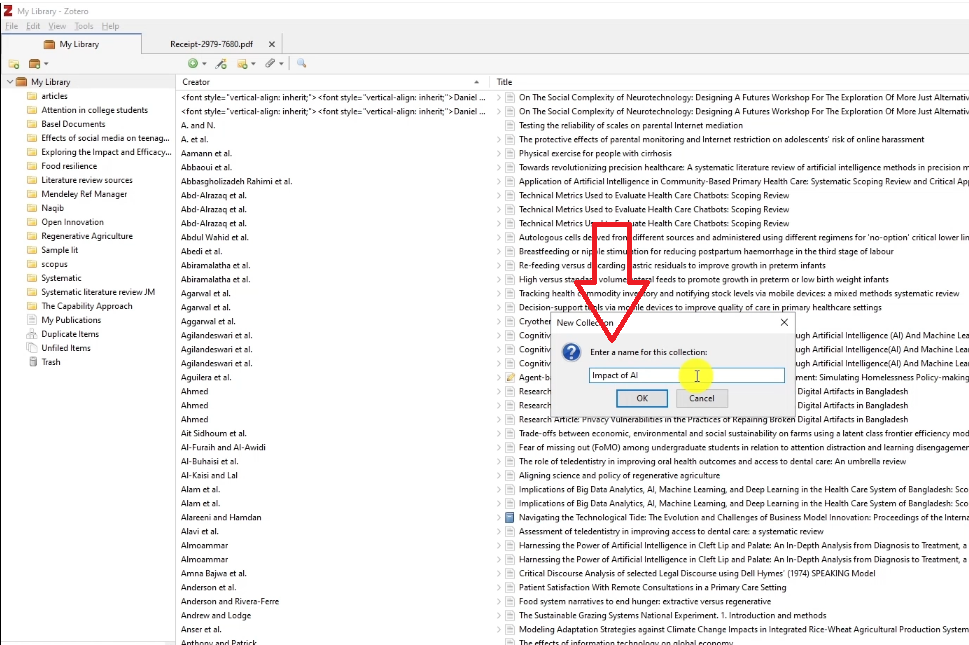Click the Creator column header
The width and height of the screenshot is (969, 645).
196,82
